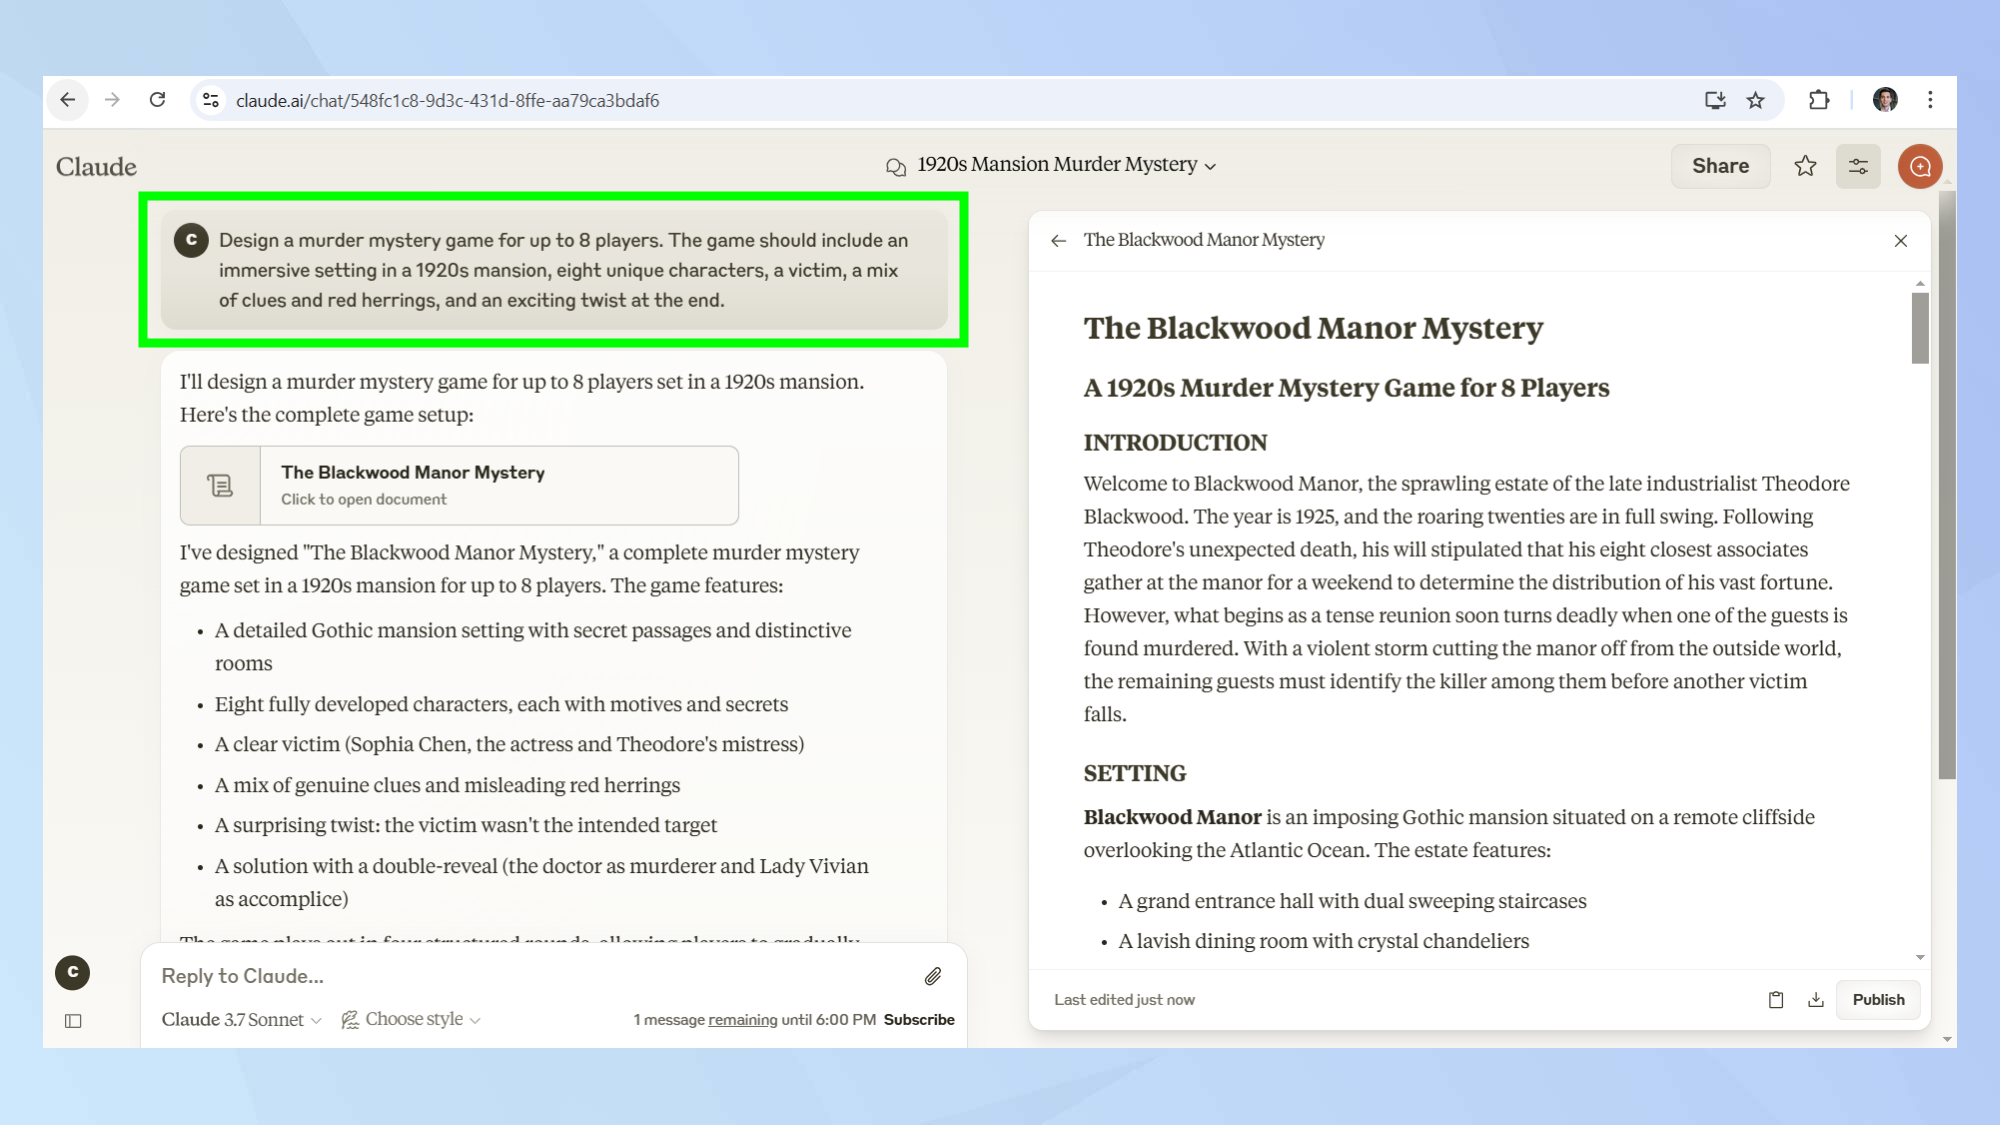This screenshot has width=2000, height=1125.
Task: Reload the browser page
Action: click(x=157, y=100)
